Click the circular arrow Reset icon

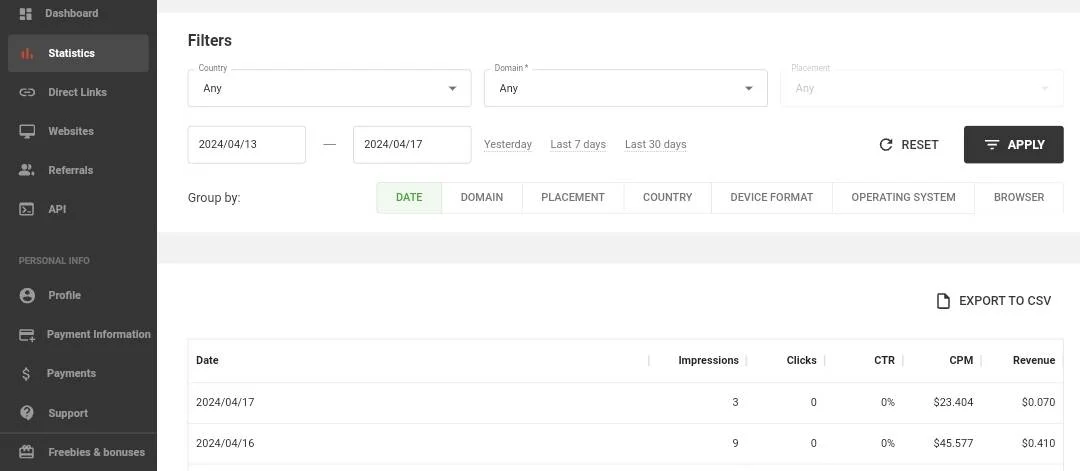click(886, 145)
